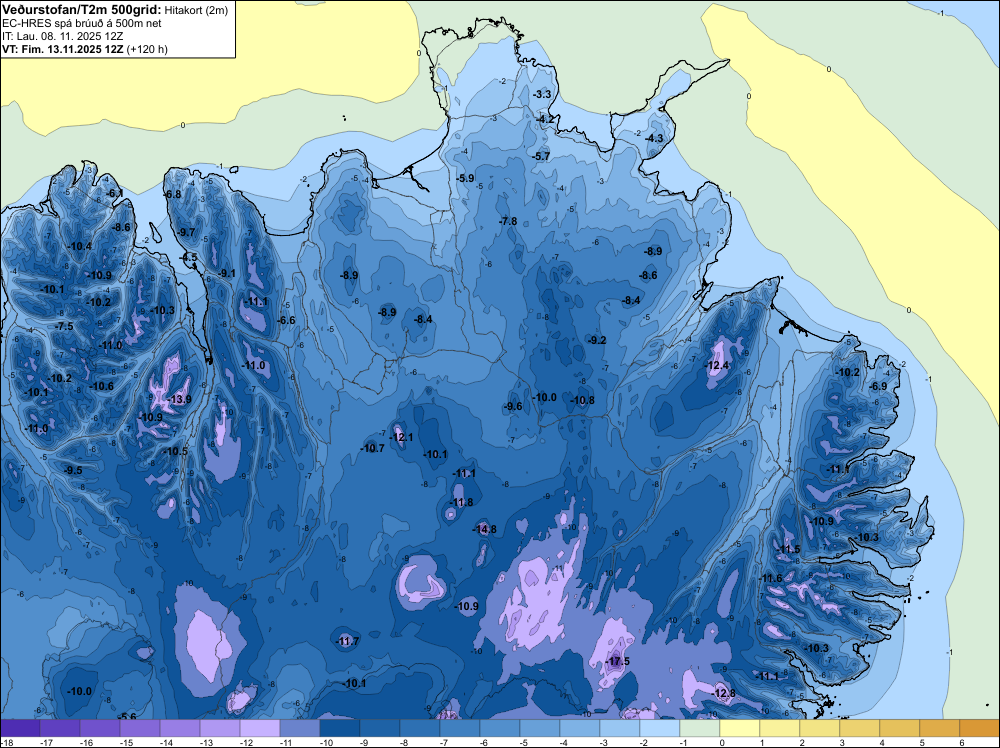Click the legend swatch between 5 and 6
The height and width of the screenshot is (748, 1000).
coord(940,729)
